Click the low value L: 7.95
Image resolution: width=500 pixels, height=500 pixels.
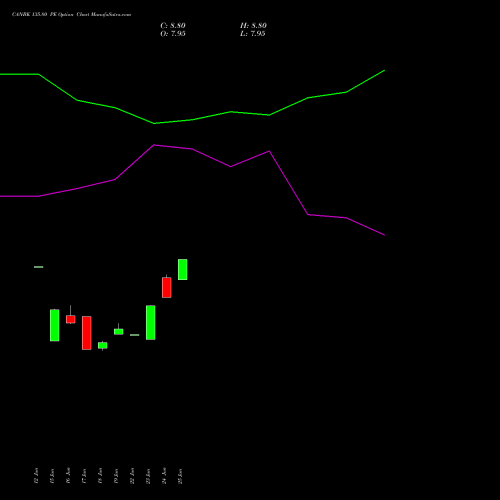(x=253, y=34)
